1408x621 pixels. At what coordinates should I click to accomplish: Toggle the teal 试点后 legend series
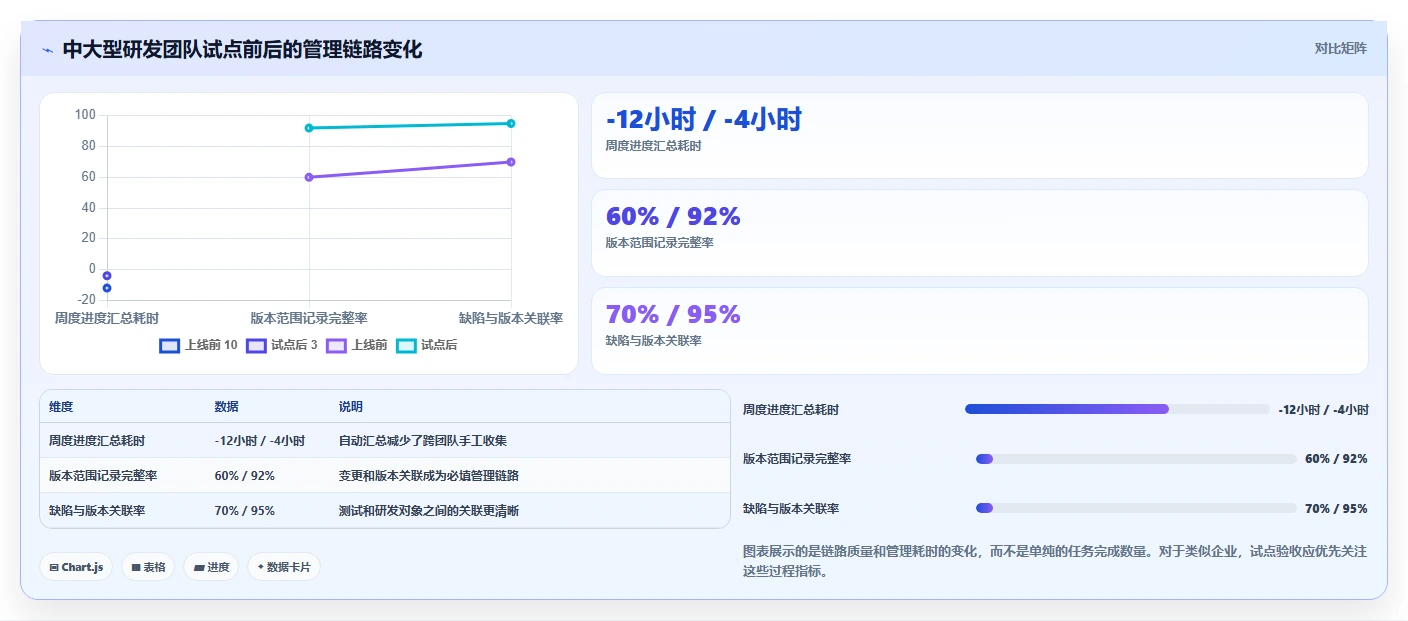pyautogui.click(x=427, y=345)
